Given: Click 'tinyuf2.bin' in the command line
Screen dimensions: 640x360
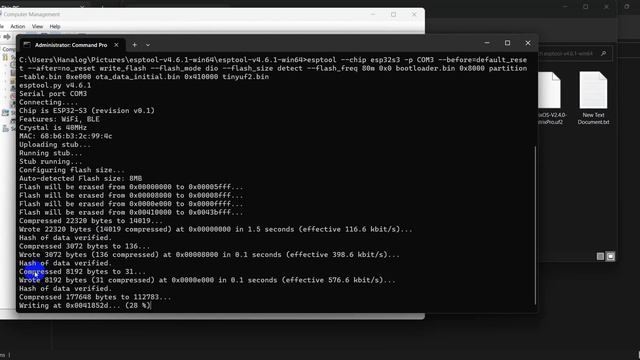Looking at the screenshot, I should coord(245,77).
